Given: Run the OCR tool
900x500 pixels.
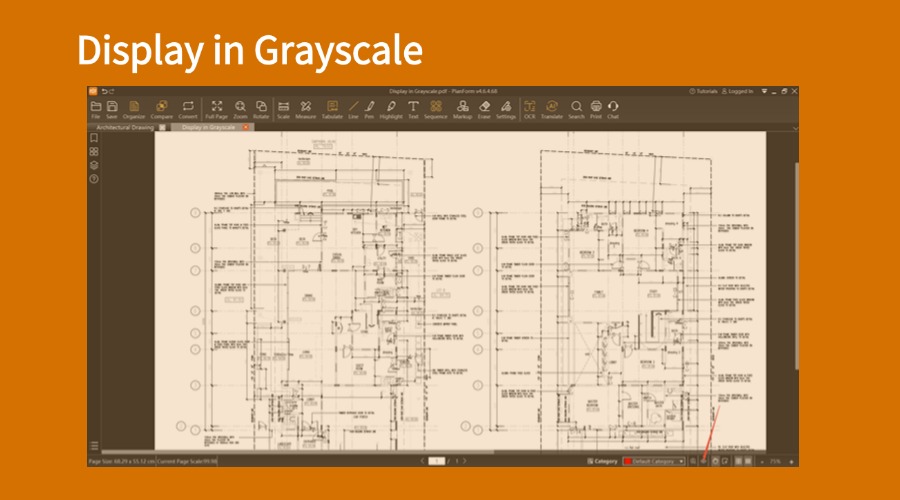Looking at the screenshot, I should click(x=529, y=109).
